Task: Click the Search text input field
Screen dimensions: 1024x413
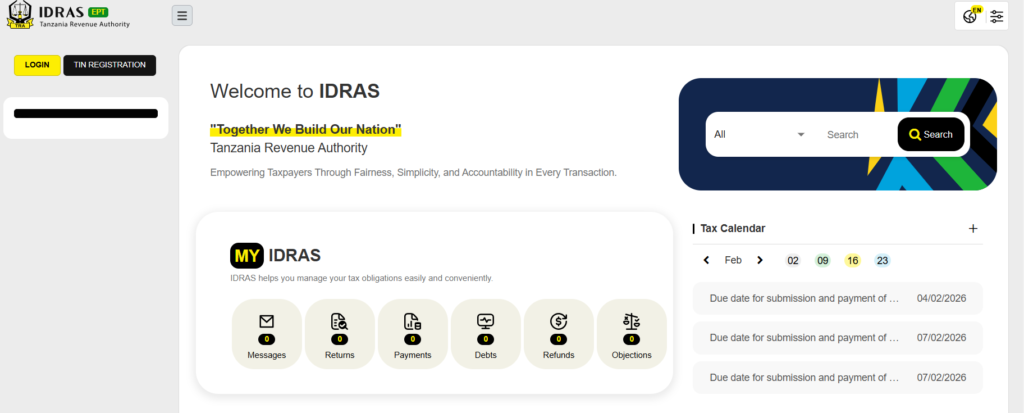Action: (855, 134)
